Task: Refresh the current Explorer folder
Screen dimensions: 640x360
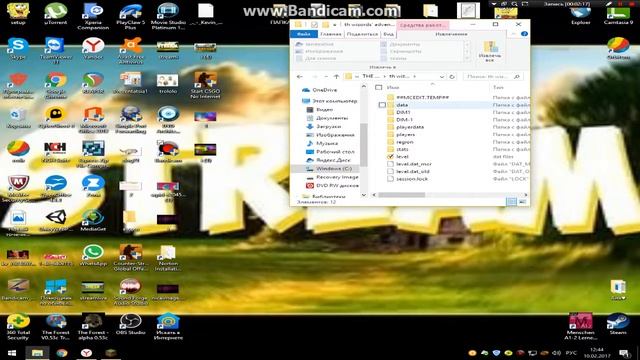Action: pos(452,76)
